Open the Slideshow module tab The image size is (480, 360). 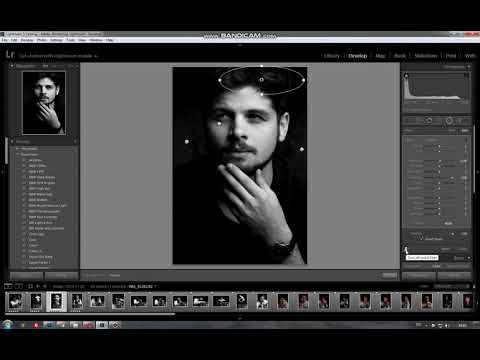(426, 56)
